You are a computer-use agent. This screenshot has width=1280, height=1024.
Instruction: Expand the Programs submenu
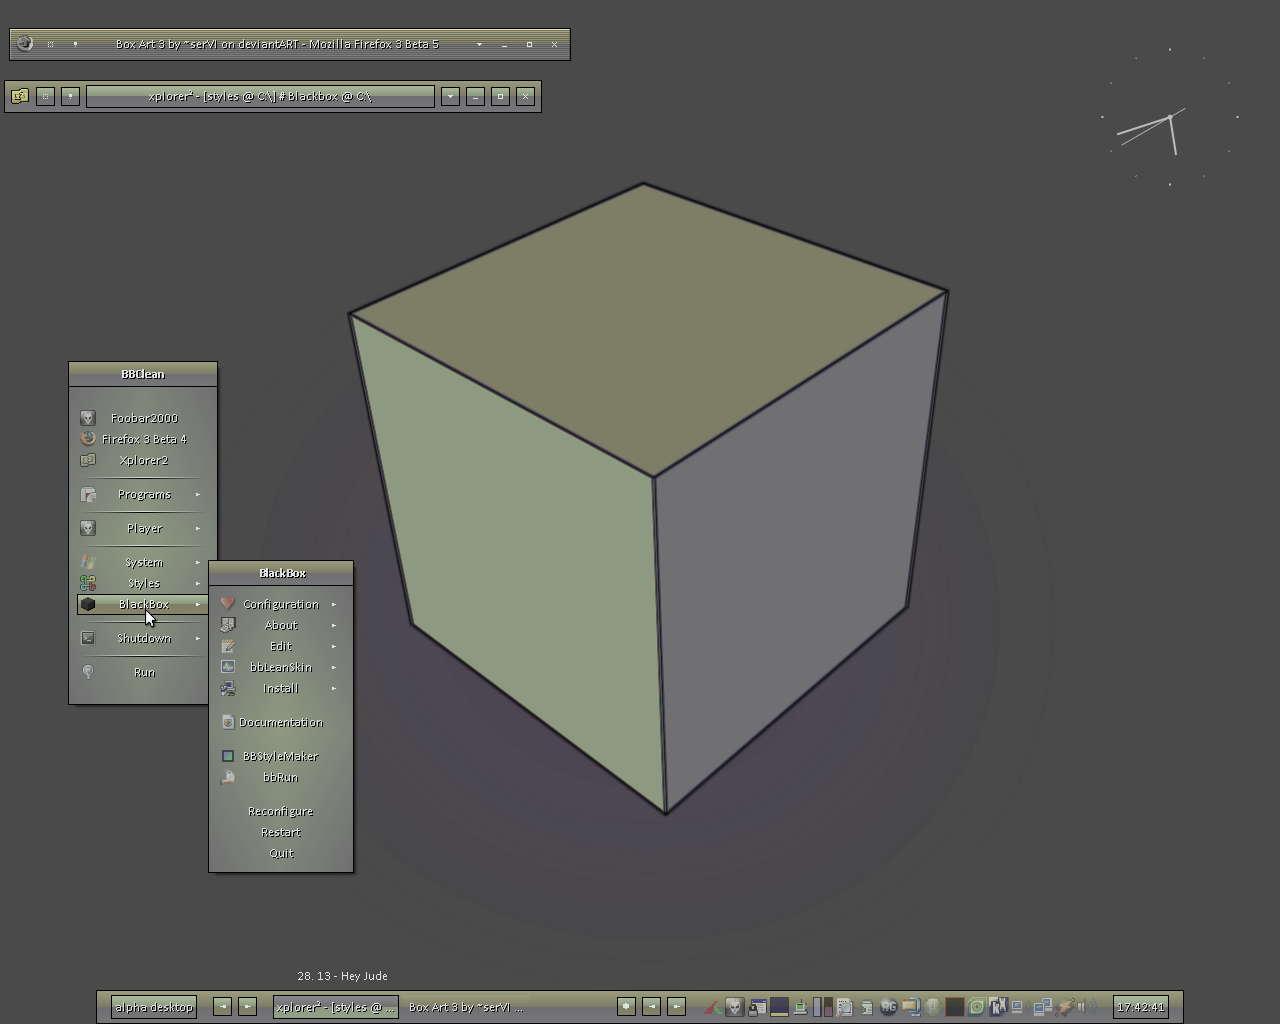(x=144, y=494)
